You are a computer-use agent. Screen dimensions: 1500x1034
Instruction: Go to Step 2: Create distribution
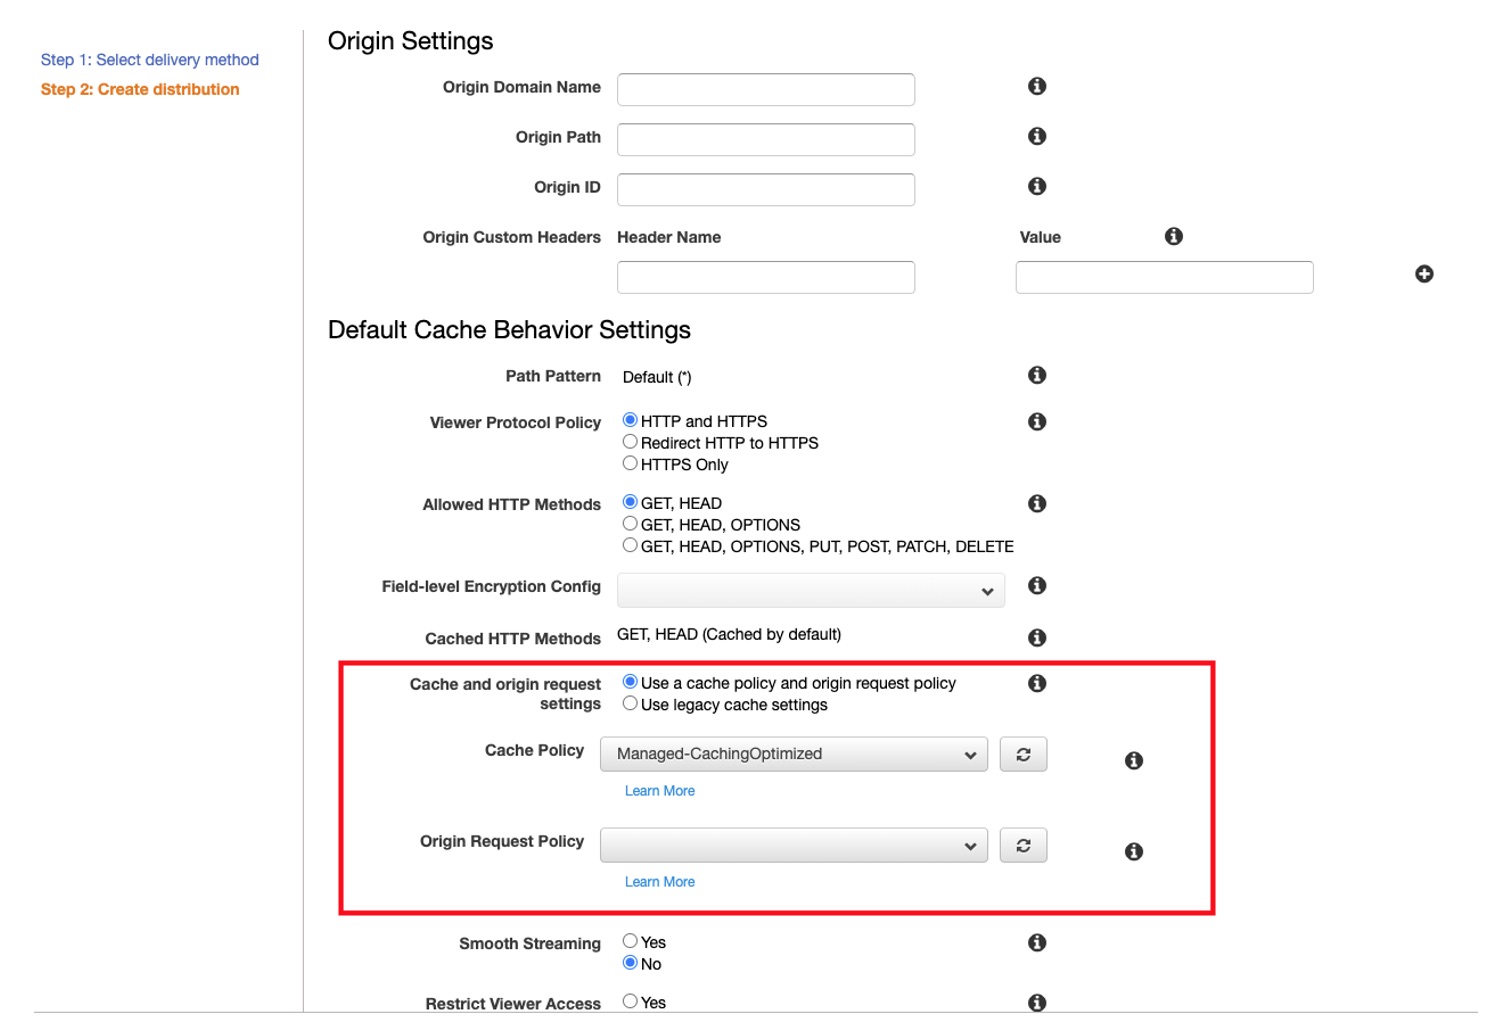point(140,90)
